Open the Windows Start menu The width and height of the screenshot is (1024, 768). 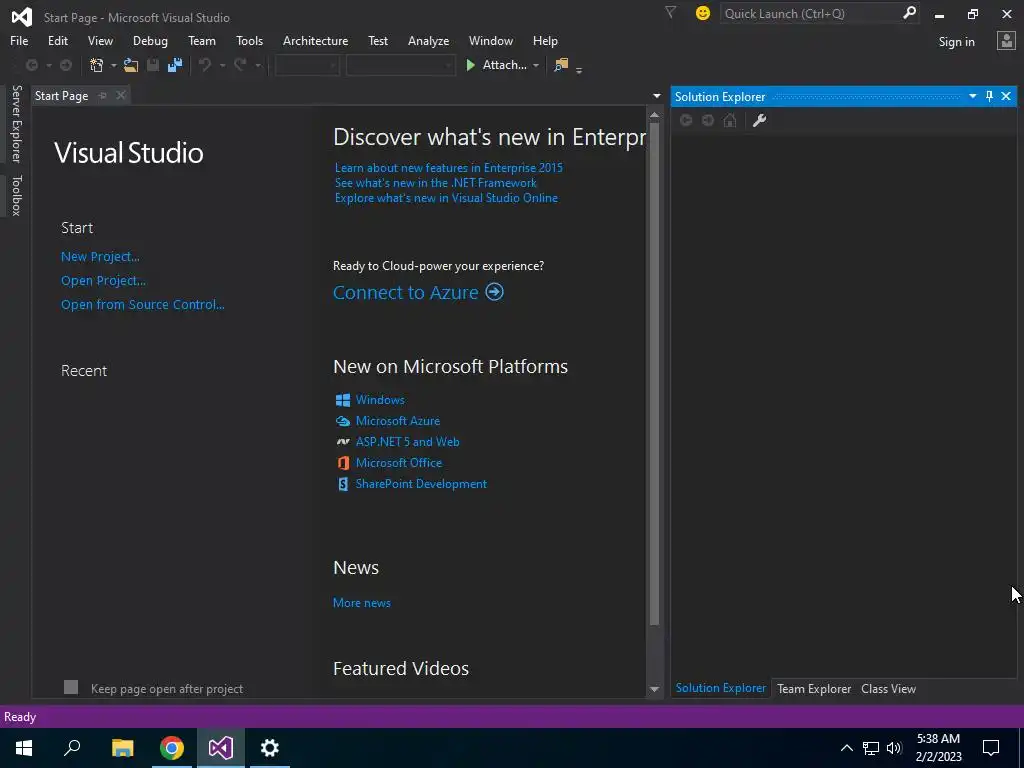(24, 748)
